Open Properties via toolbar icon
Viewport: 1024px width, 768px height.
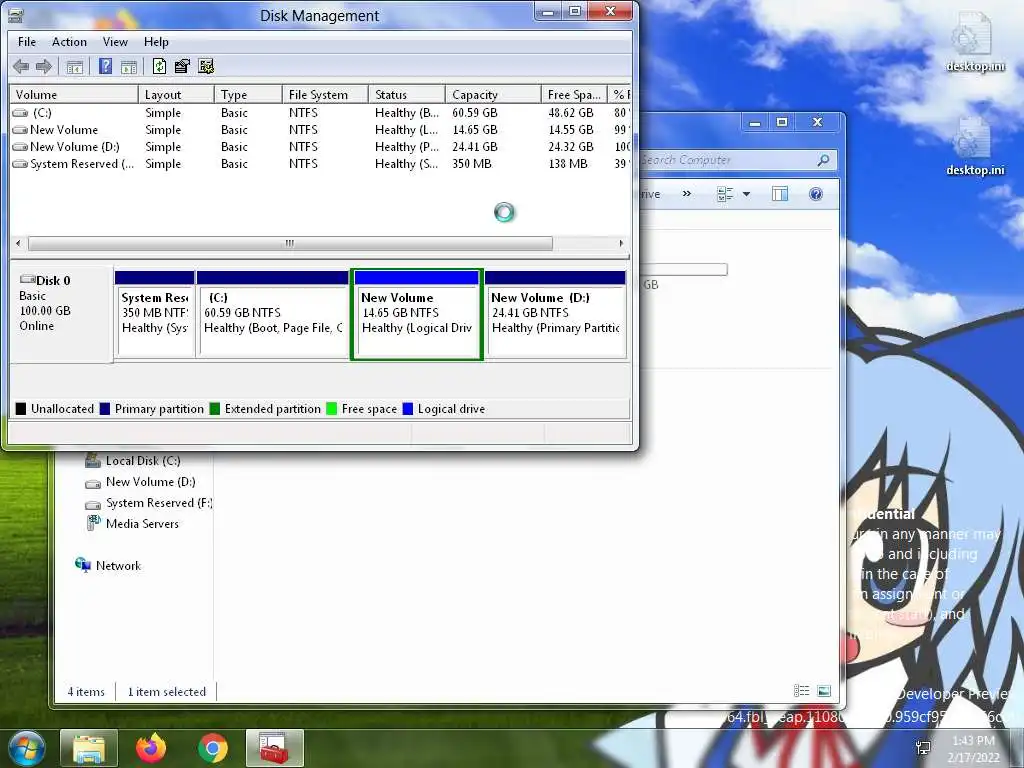click(x=182, y=66)
